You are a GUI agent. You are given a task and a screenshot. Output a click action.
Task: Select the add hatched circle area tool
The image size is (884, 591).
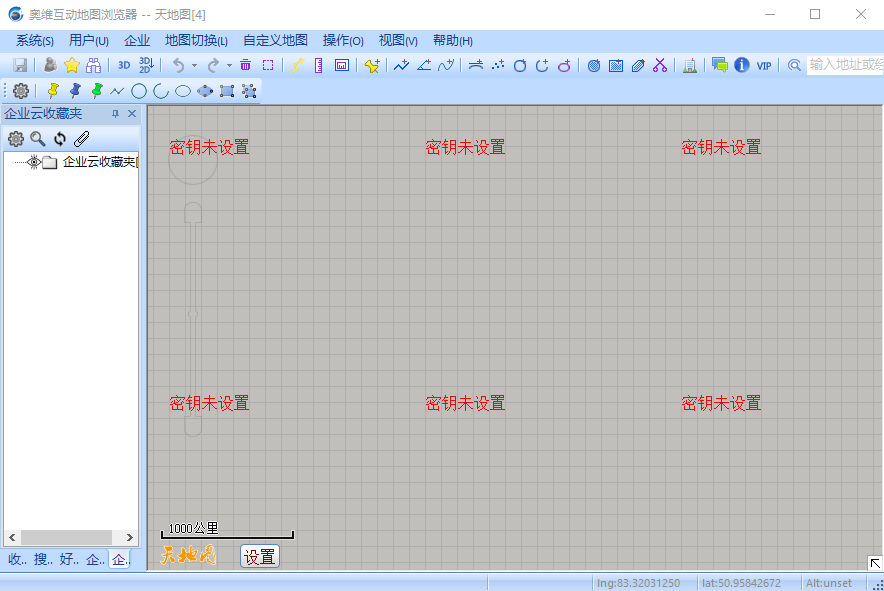point(594,65)
